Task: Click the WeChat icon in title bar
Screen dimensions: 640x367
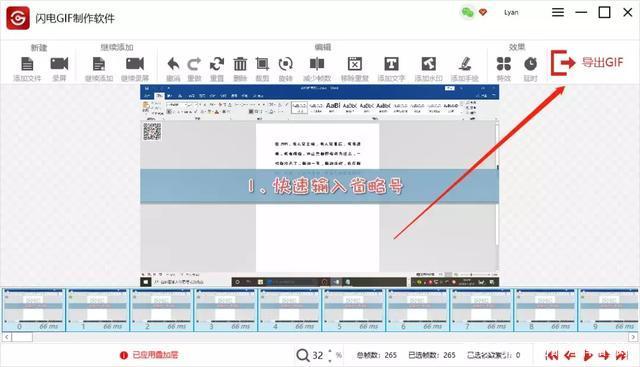Action: click(x=467, y=12)
